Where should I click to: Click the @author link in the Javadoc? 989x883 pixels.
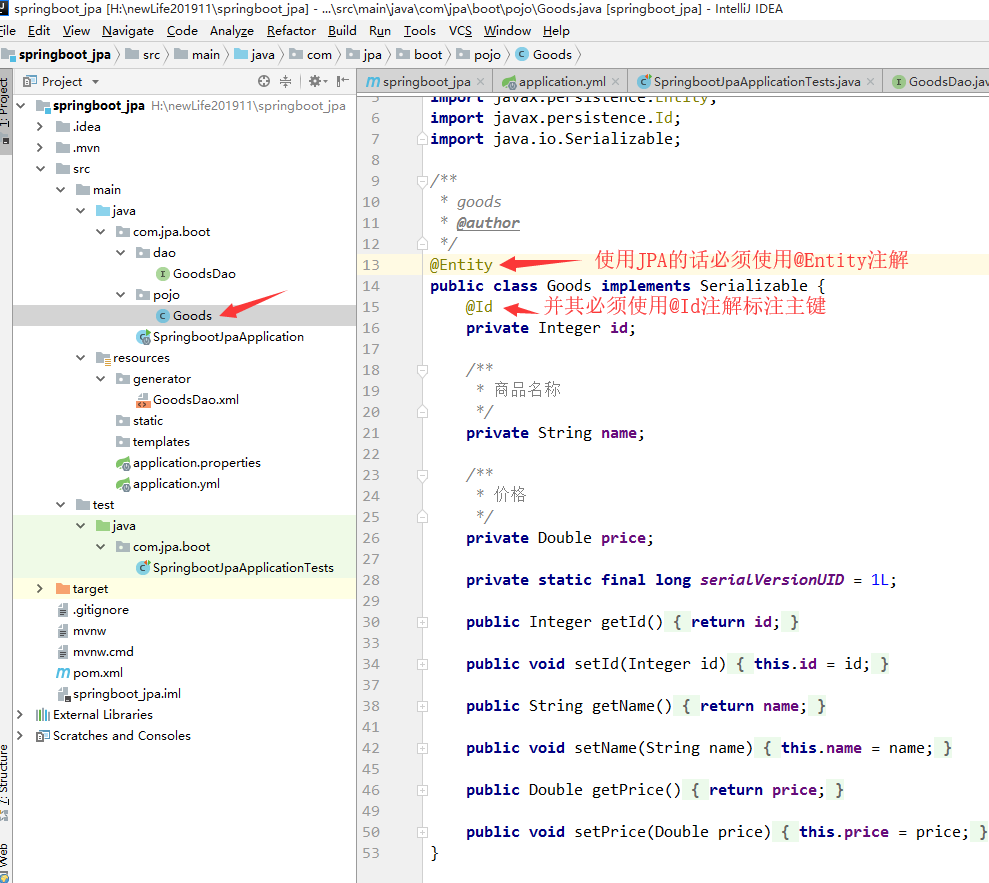pyautogui.click(x=487, y=222)
